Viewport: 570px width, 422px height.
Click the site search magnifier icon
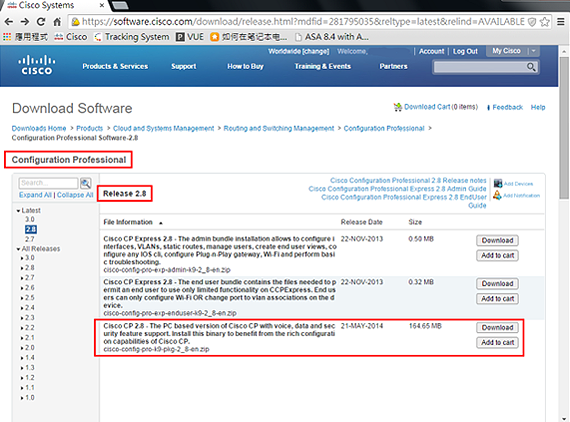531,67
